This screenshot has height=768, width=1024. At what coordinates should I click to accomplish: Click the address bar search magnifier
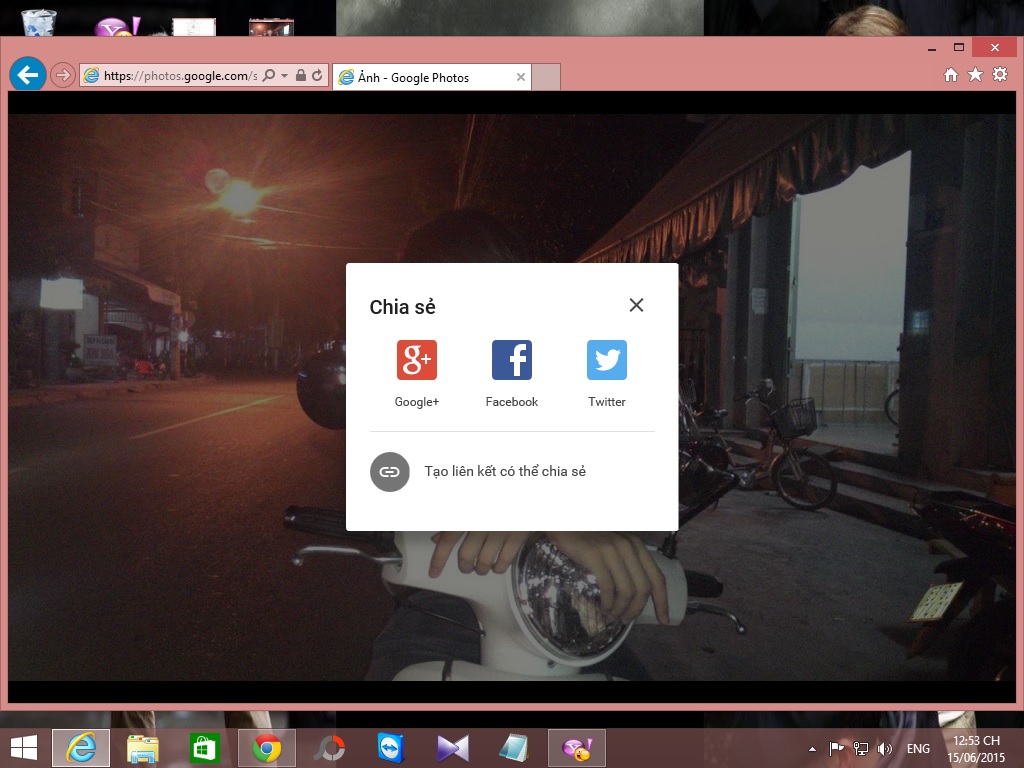coord(269,76)
